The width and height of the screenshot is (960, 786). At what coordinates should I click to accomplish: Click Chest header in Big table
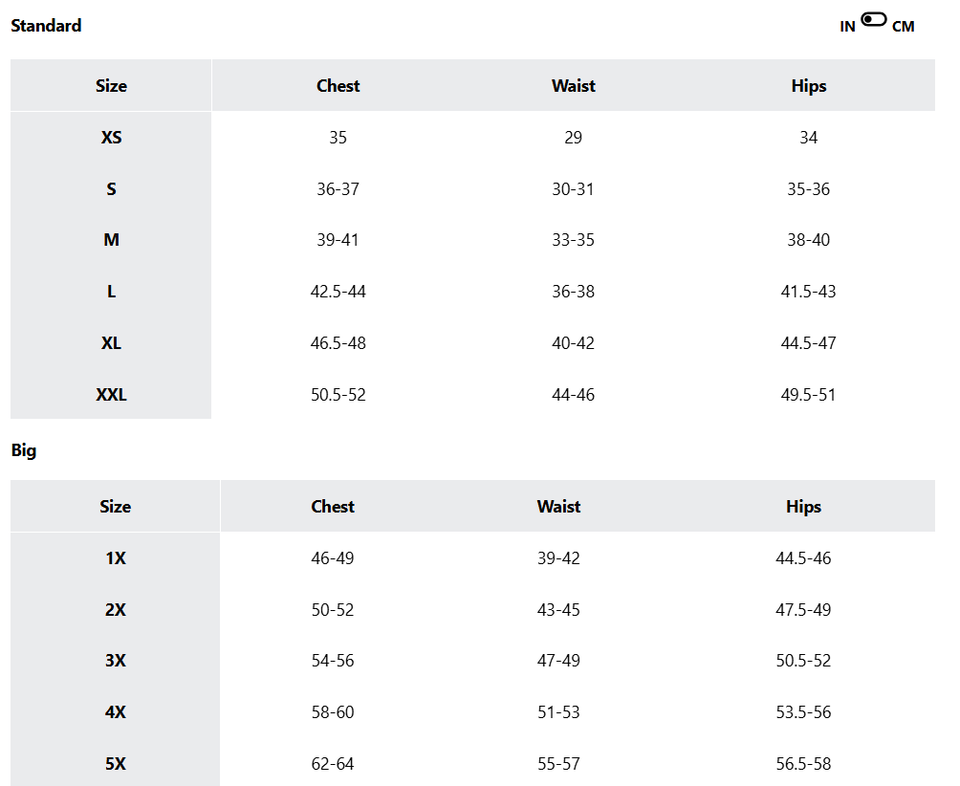(x=333, y=507)
